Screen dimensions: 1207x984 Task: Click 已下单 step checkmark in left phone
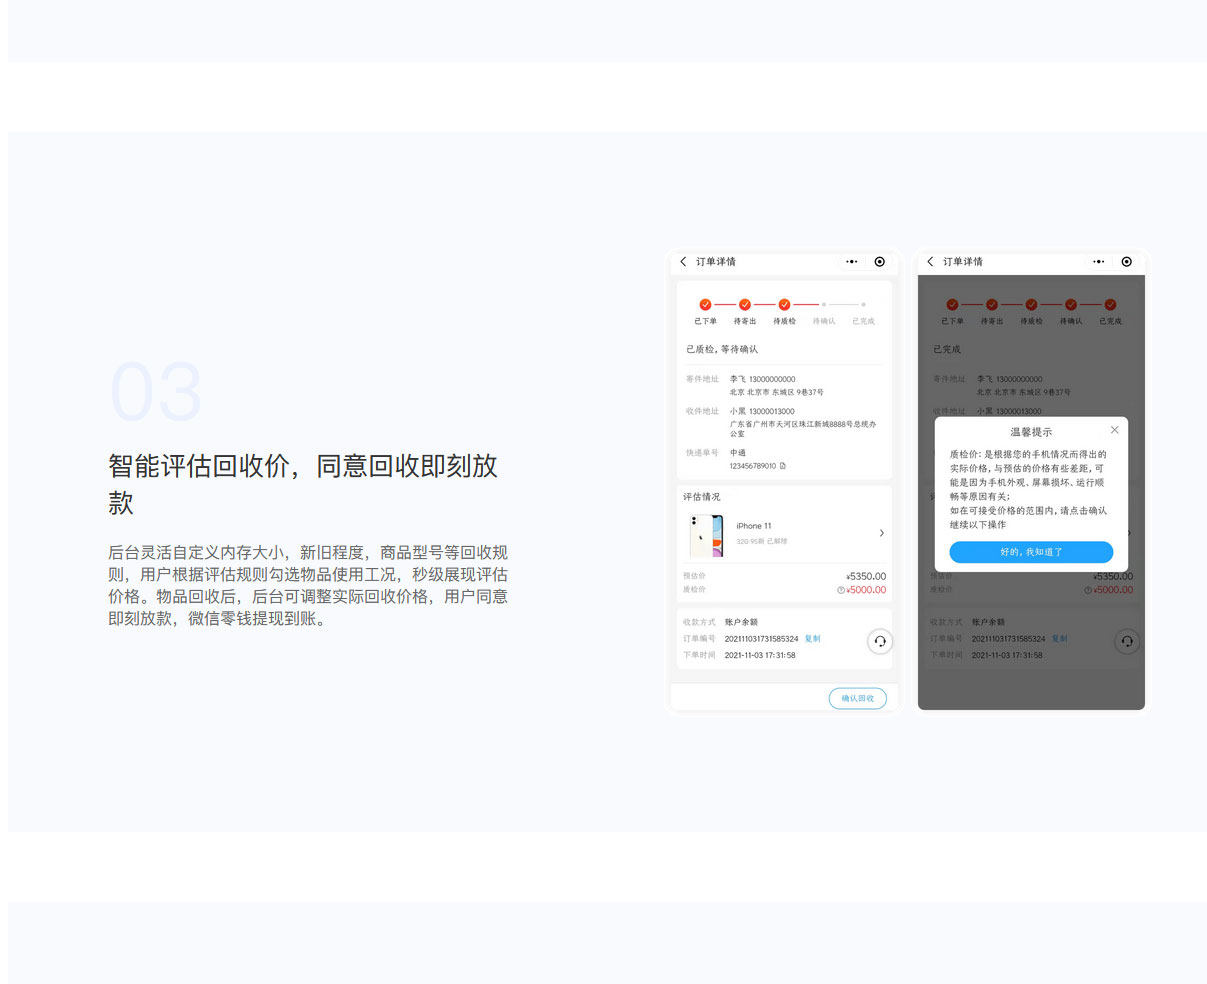705,304
